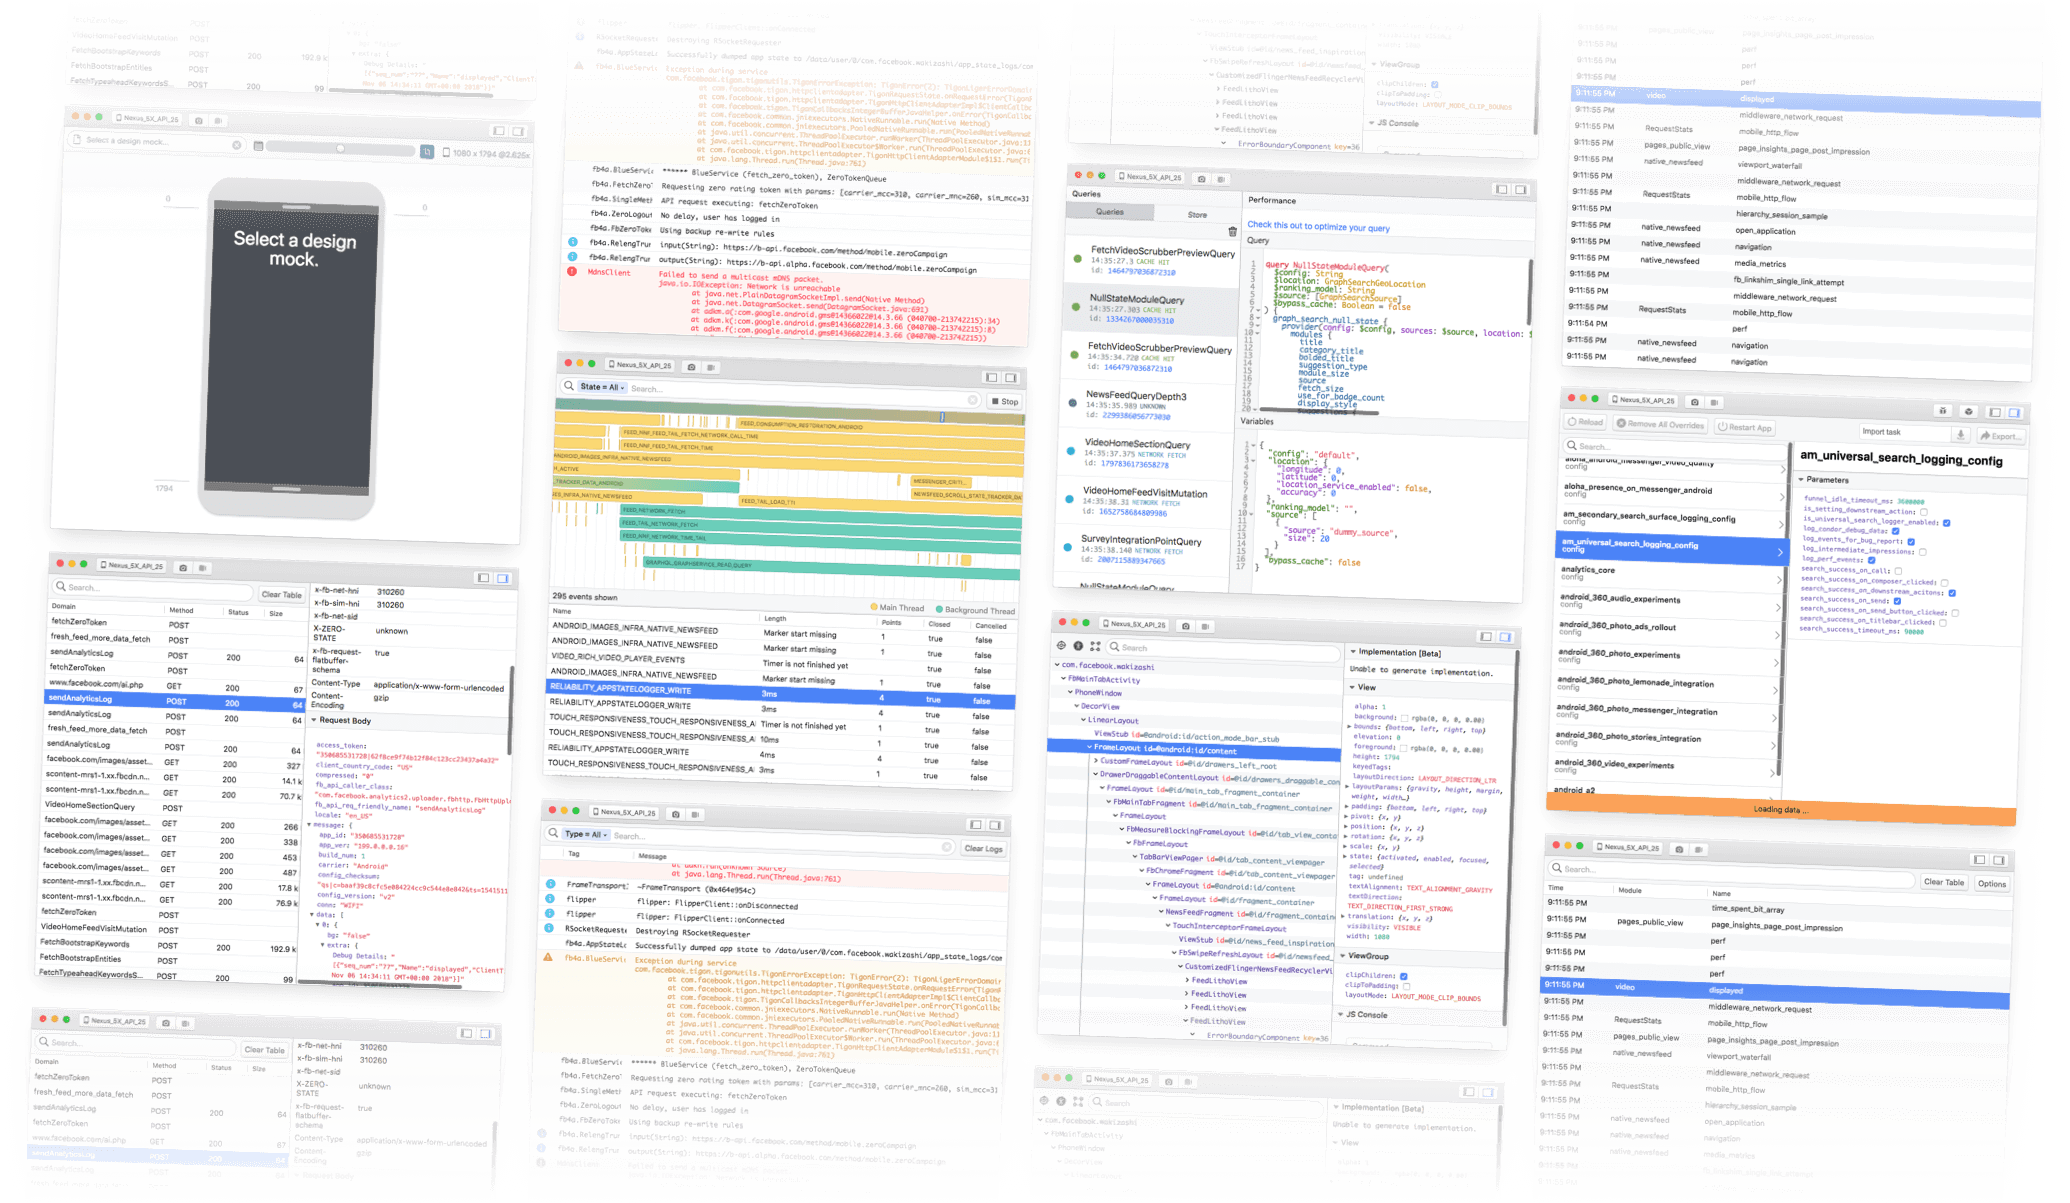Image resolution: width=2070 pixels, height=1203 pixels.
Task: Expand analytics_core config with its chevron
Action: 1779,581
